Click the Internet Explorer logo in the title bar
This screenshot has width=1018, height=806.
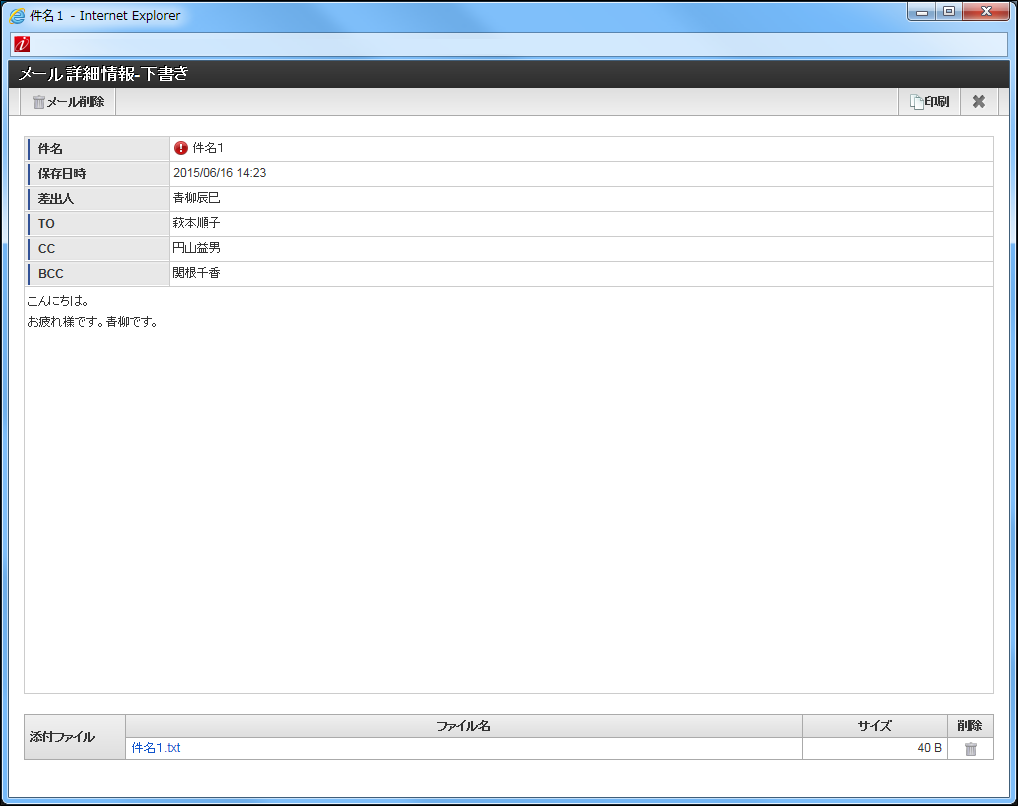coord(18,16)
